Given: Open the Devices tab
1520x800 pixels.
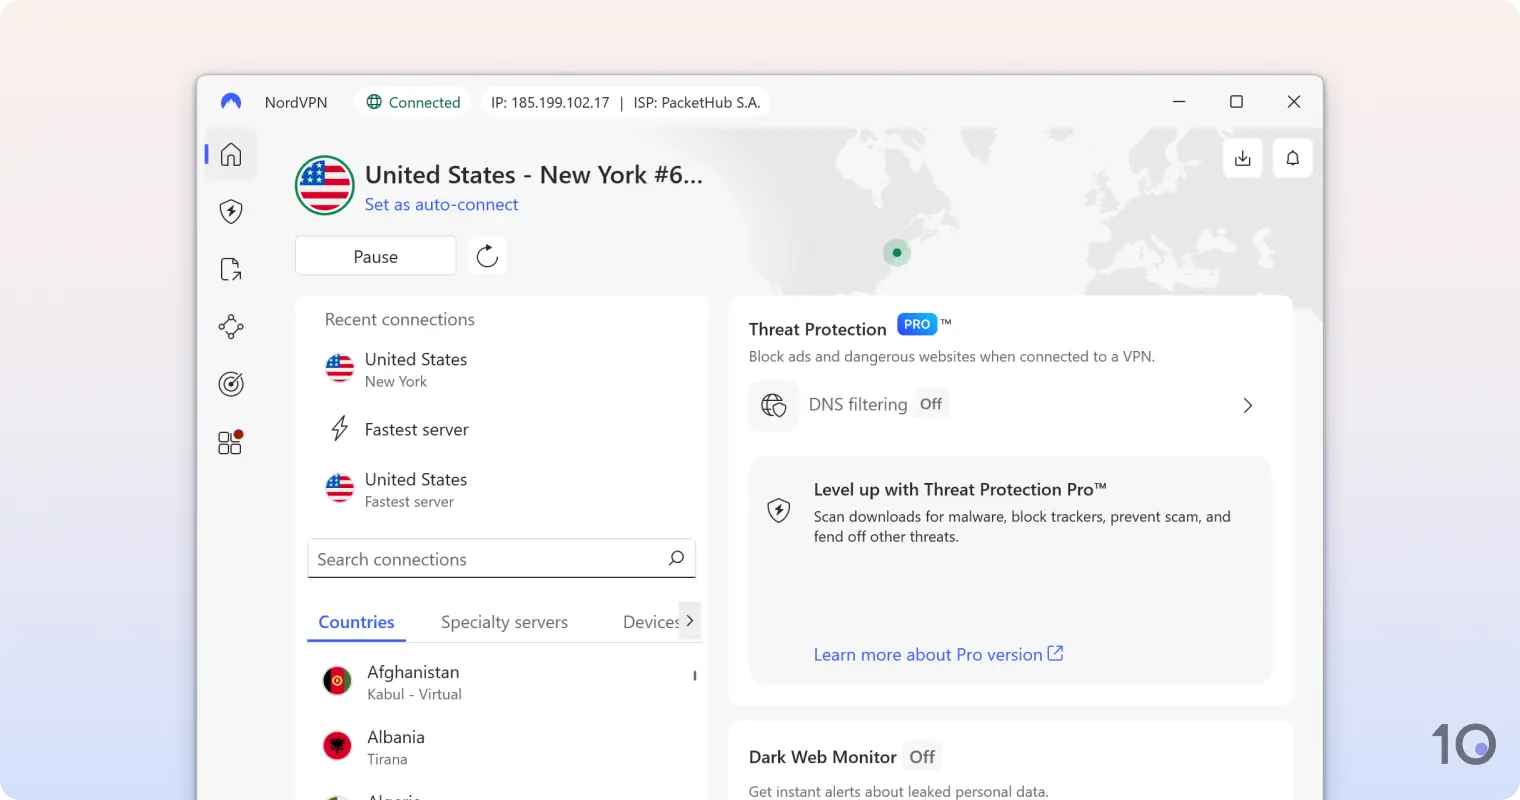Looking at the screenshot, I should click(x=650, y=621).
